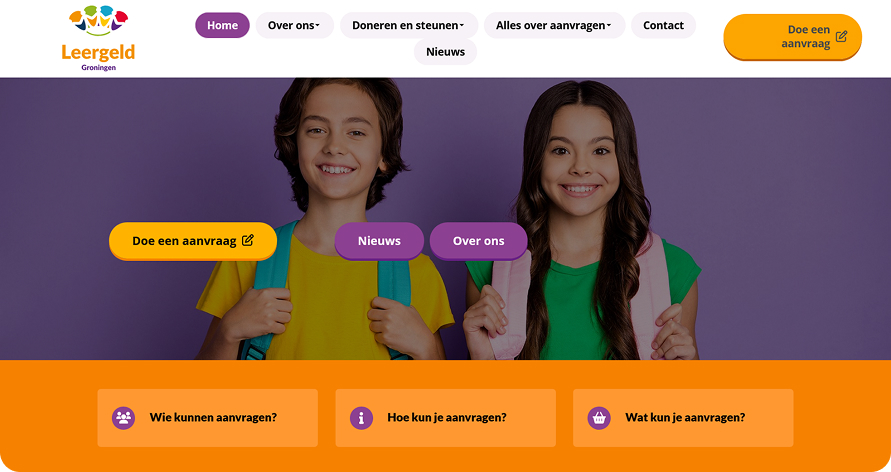Go to the Home menu item
The width and height of the screenshot is (891, 472).
[222, 26]
